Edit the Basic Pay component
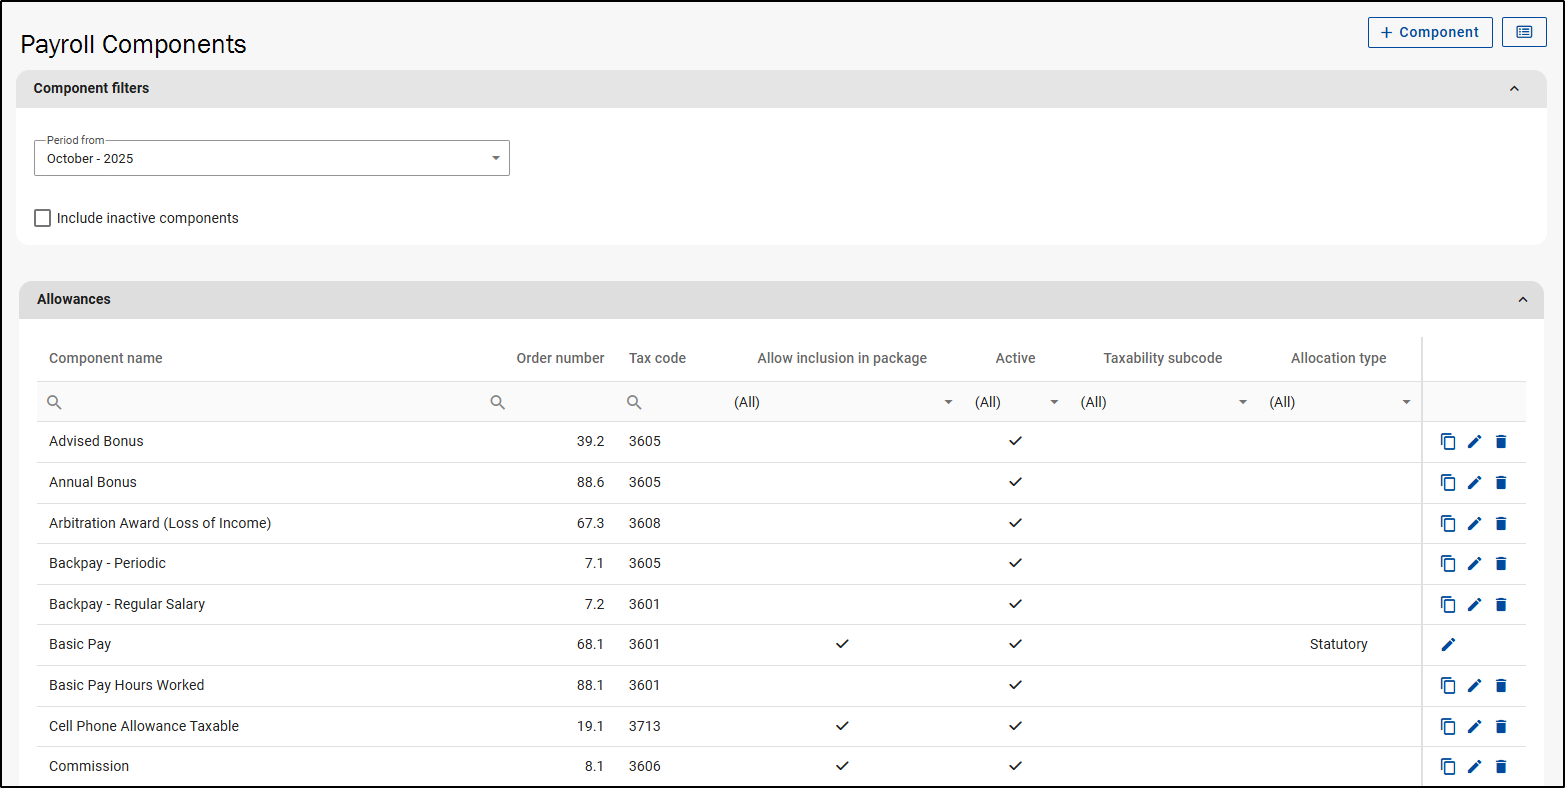This screenshot has width=1565, height=788. pyautogui.click(x=1448, y=645)
